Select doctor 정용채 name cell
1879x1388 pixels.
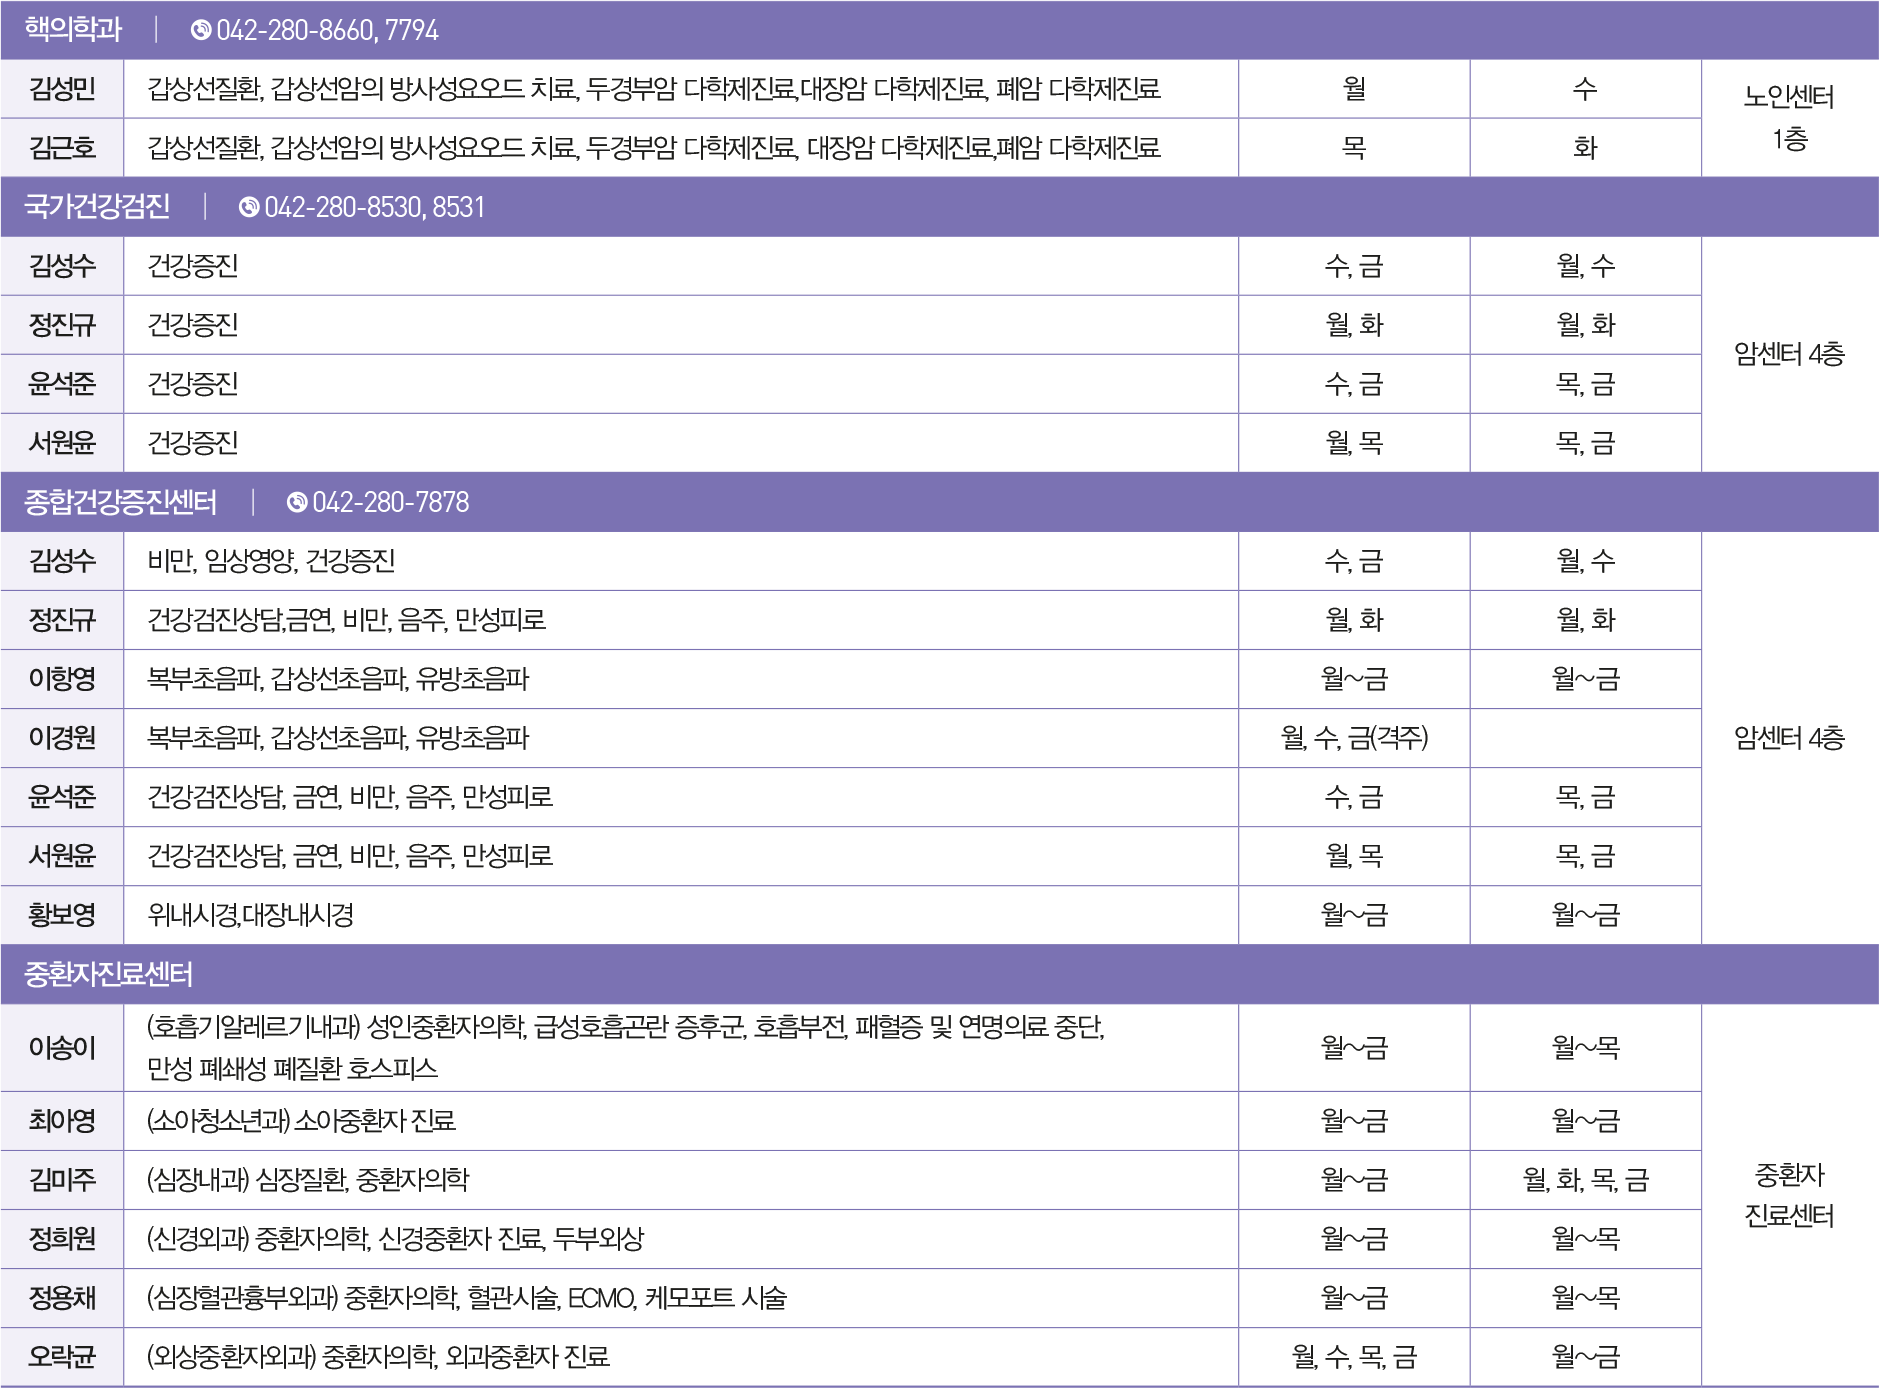[x=62, y=1297]
